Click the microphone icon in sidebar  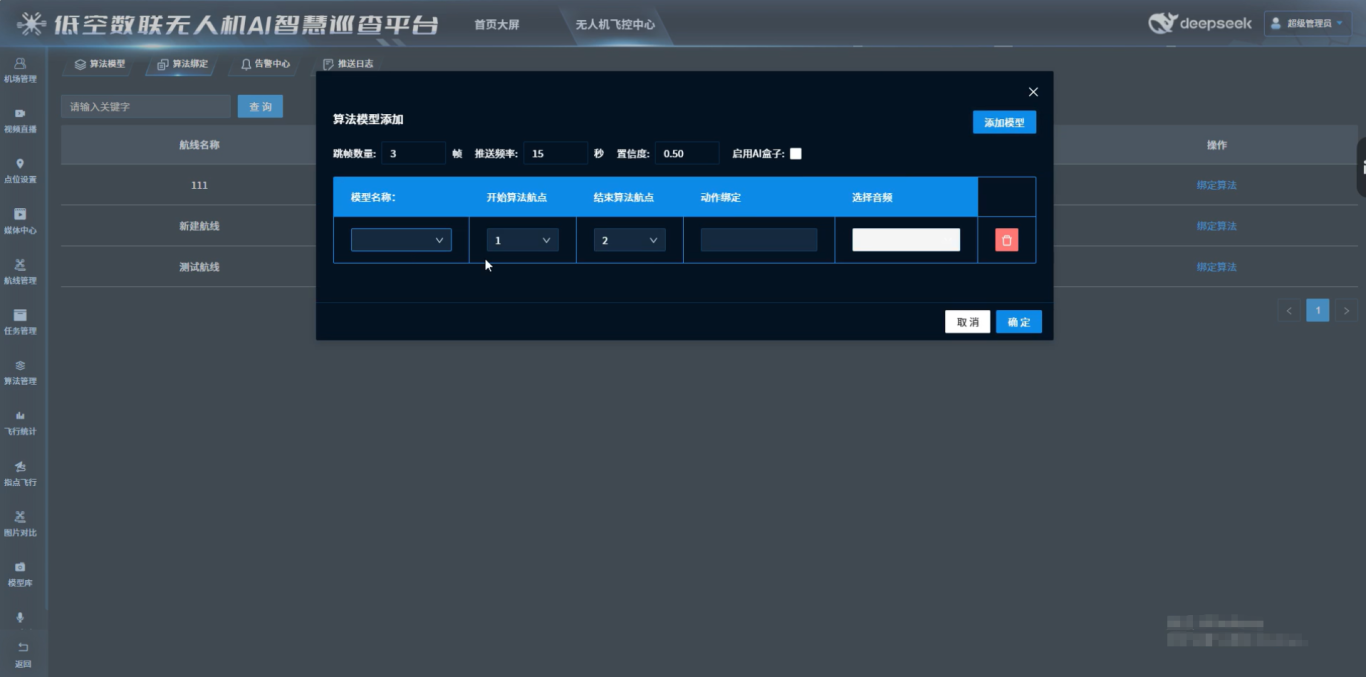pos(20,618)
